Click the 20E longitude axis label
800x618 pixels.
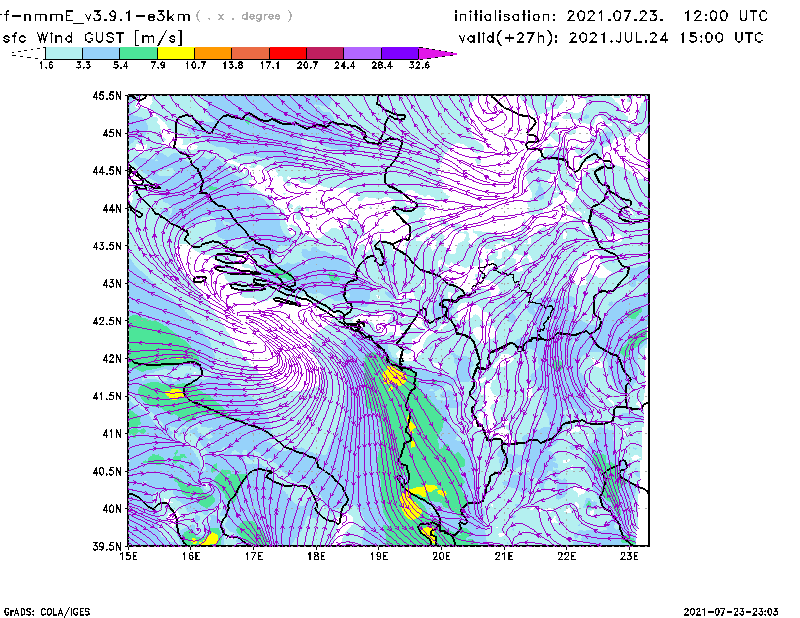point(441,556)
